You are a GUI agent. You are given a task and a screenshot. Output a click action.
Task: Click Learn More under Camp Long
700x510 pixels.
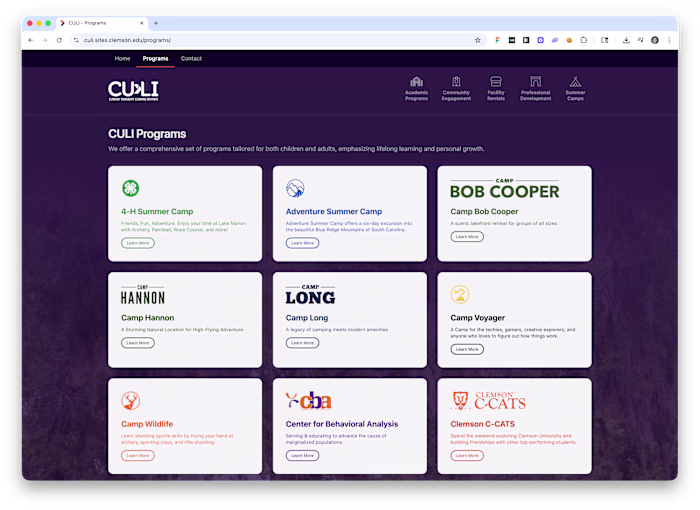pyautogui.click(x=302, y=343)
